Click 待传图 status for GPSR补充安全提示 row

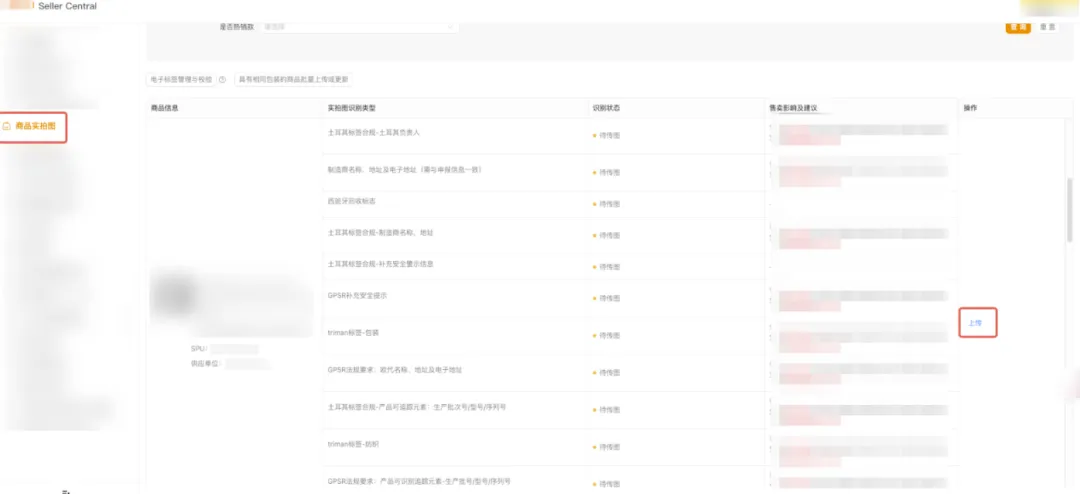(606, 298)
